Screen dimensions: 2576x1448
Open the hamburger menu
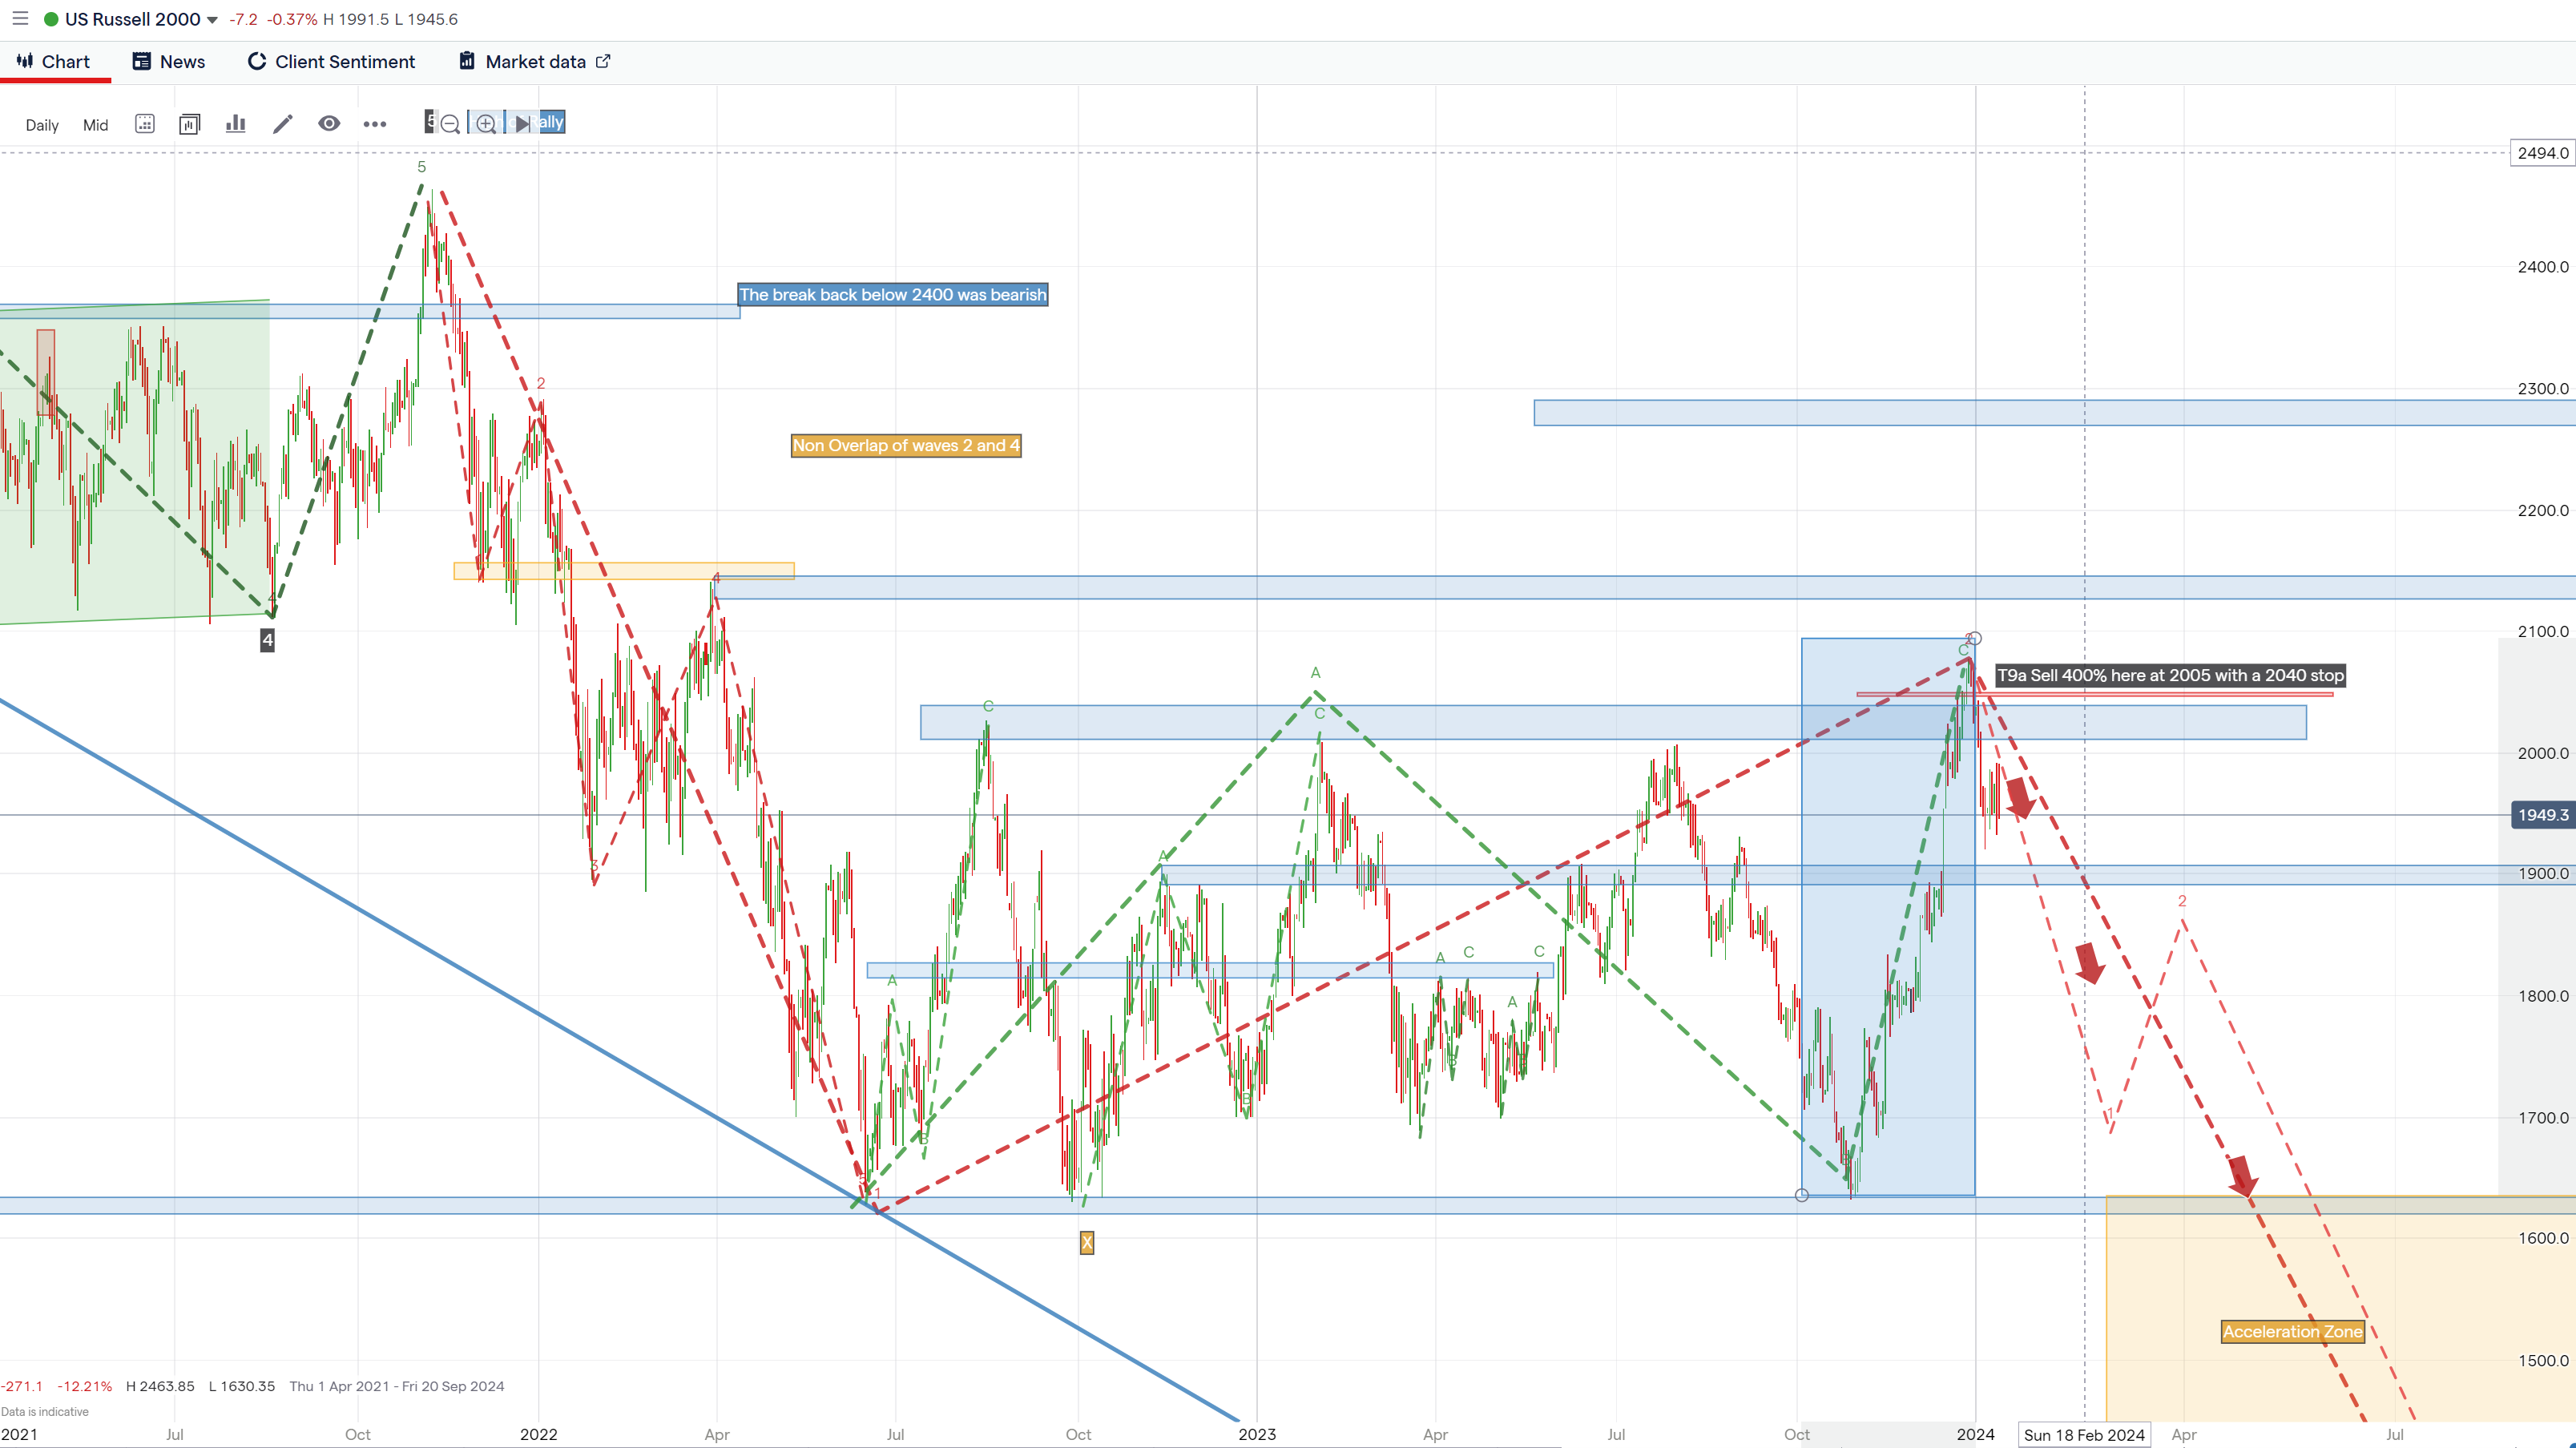point(19,19)
